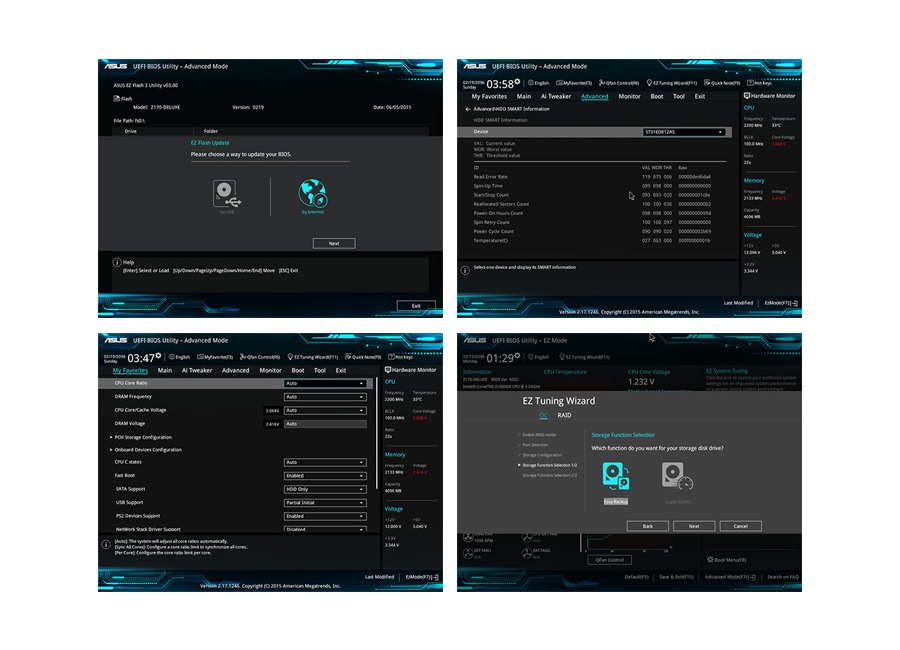
Task: Choose the by Internet globe icon in EZ Flash
Action: pyautogui.click(x=313, y=194)
